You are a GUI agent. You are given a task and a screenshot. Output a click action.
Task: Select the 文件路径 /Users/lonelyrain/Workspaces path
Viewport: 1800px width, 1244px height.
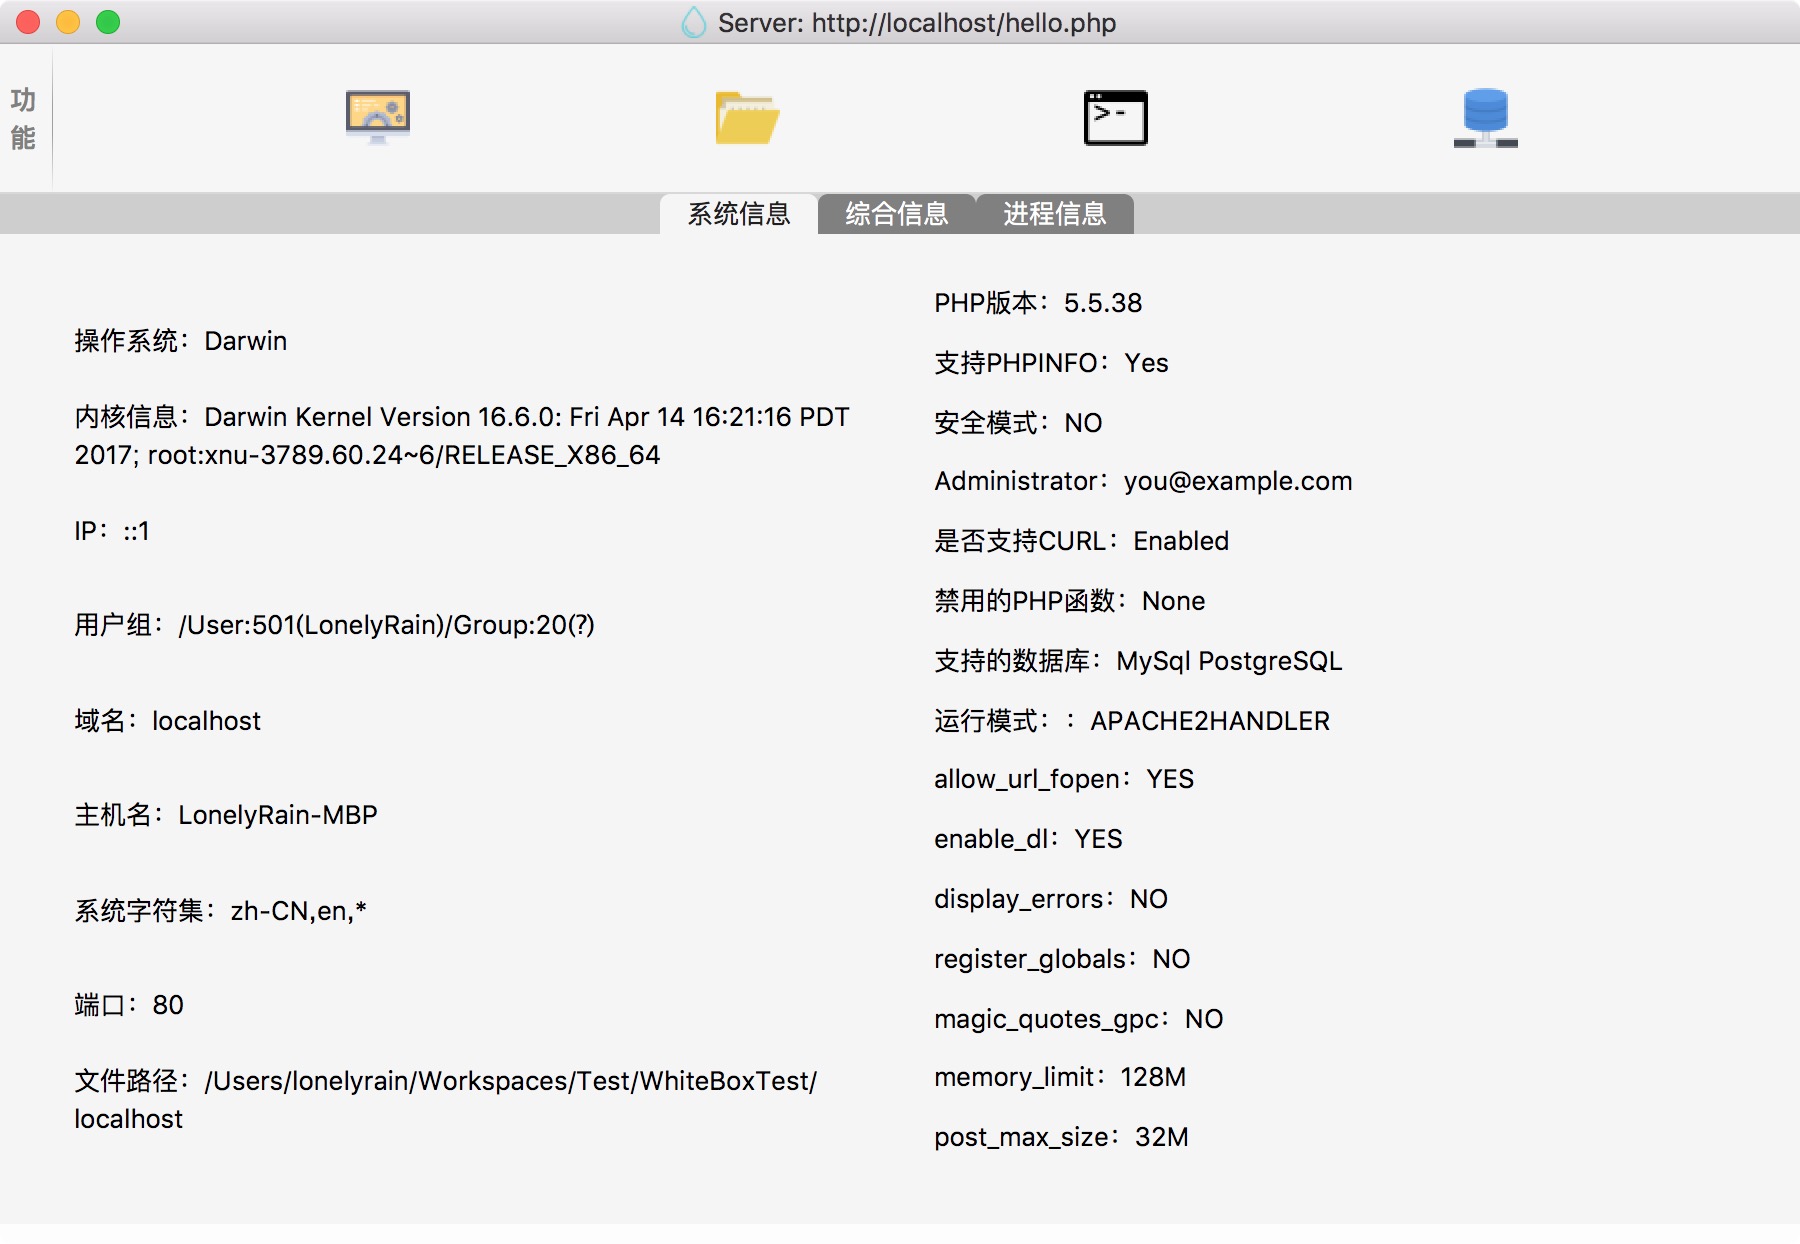pos(446,1100)
